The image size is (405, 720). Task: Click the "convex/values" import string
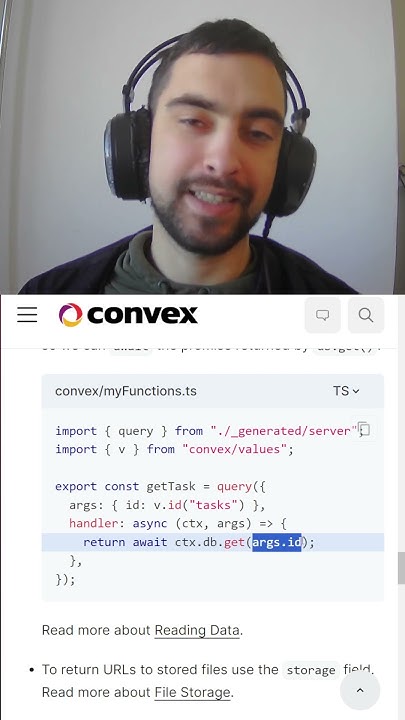(235, 449)
